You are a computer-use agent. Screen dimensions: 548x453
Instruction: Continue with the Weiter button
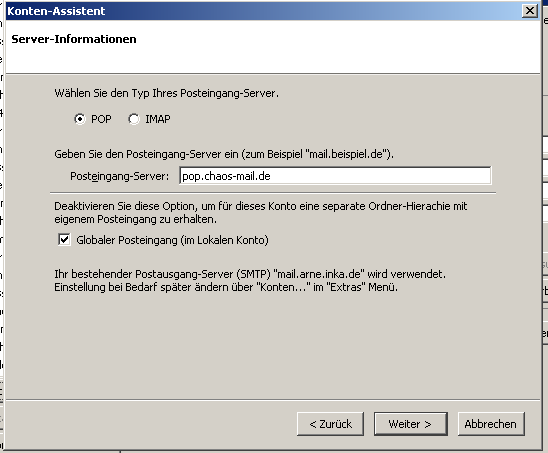click(x=411, y=424)
